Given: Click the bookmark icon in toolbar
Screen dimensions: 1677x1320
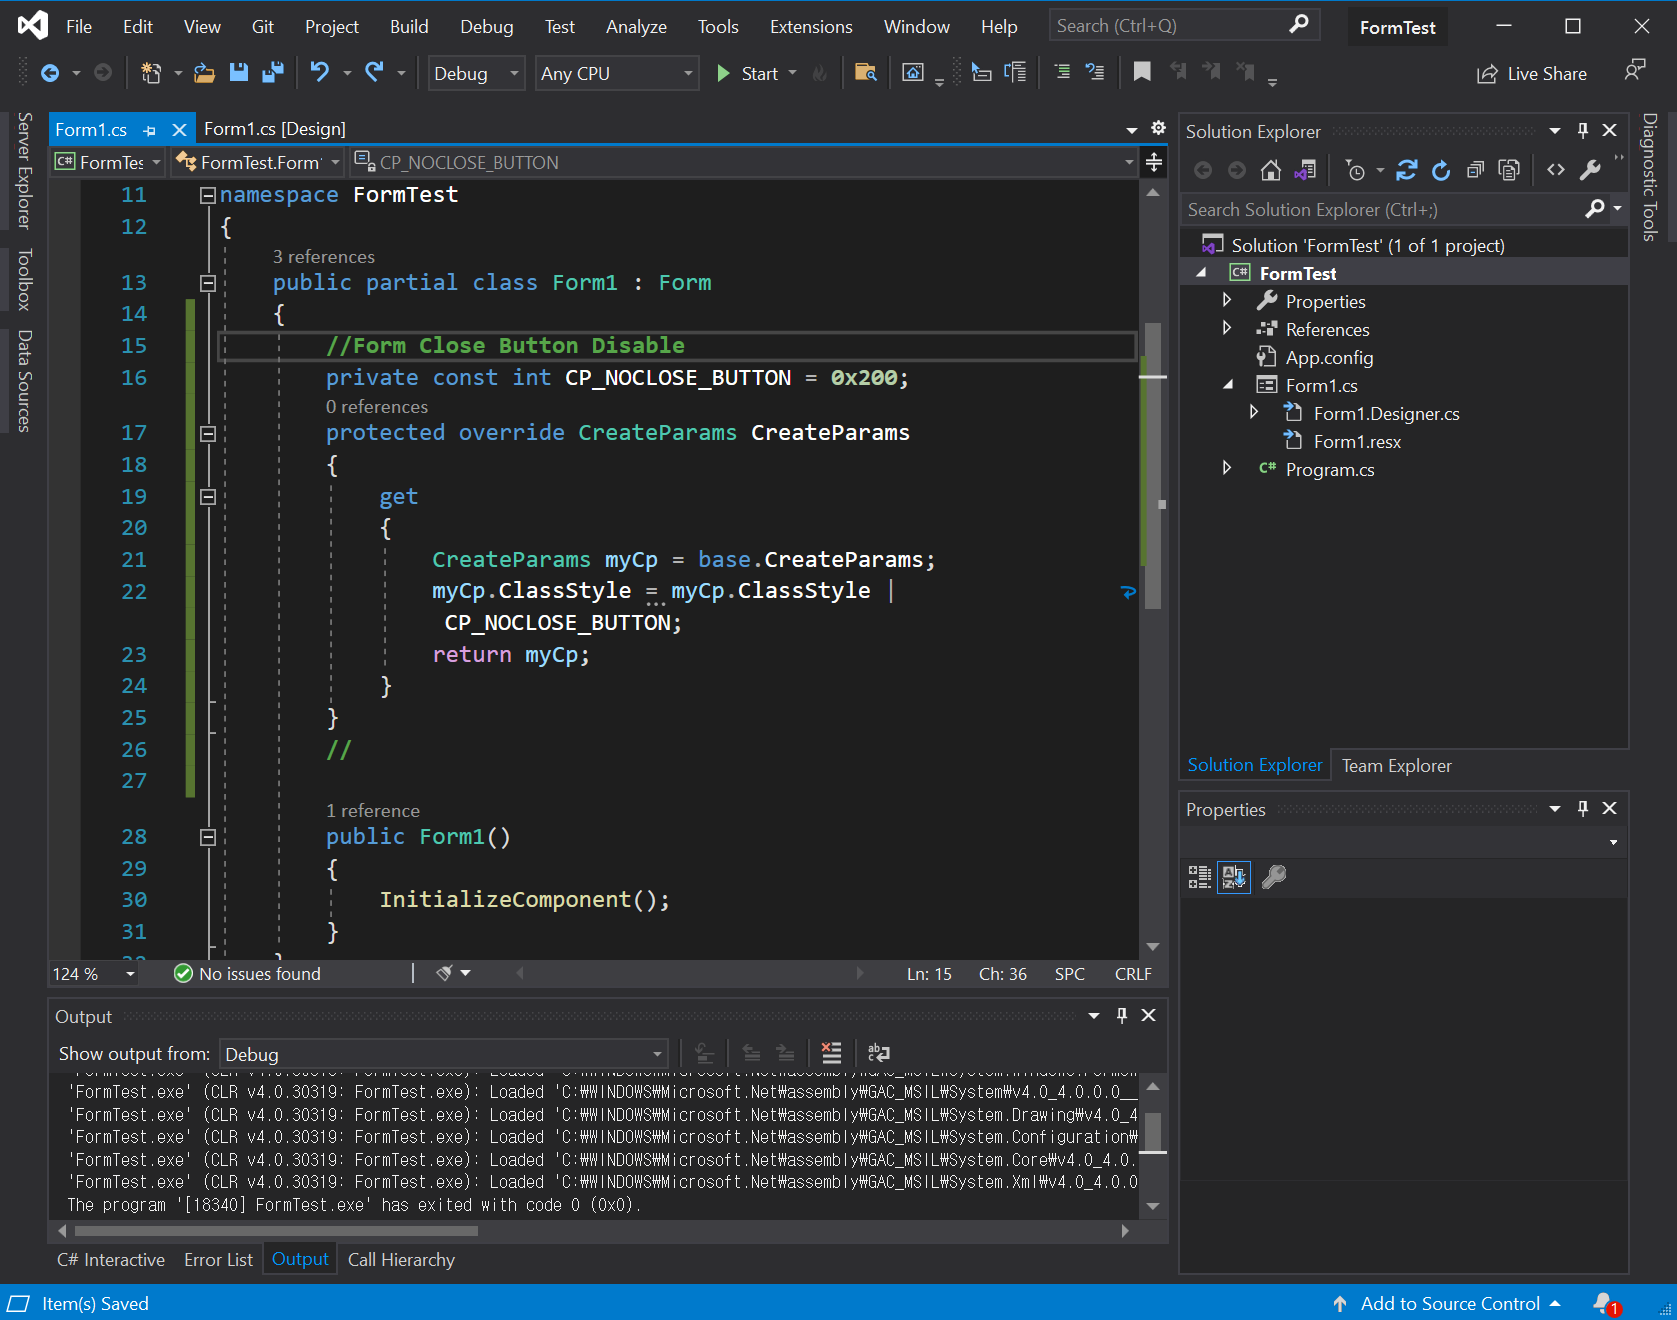Looking at the screenshot, I should click(1142, 72).
